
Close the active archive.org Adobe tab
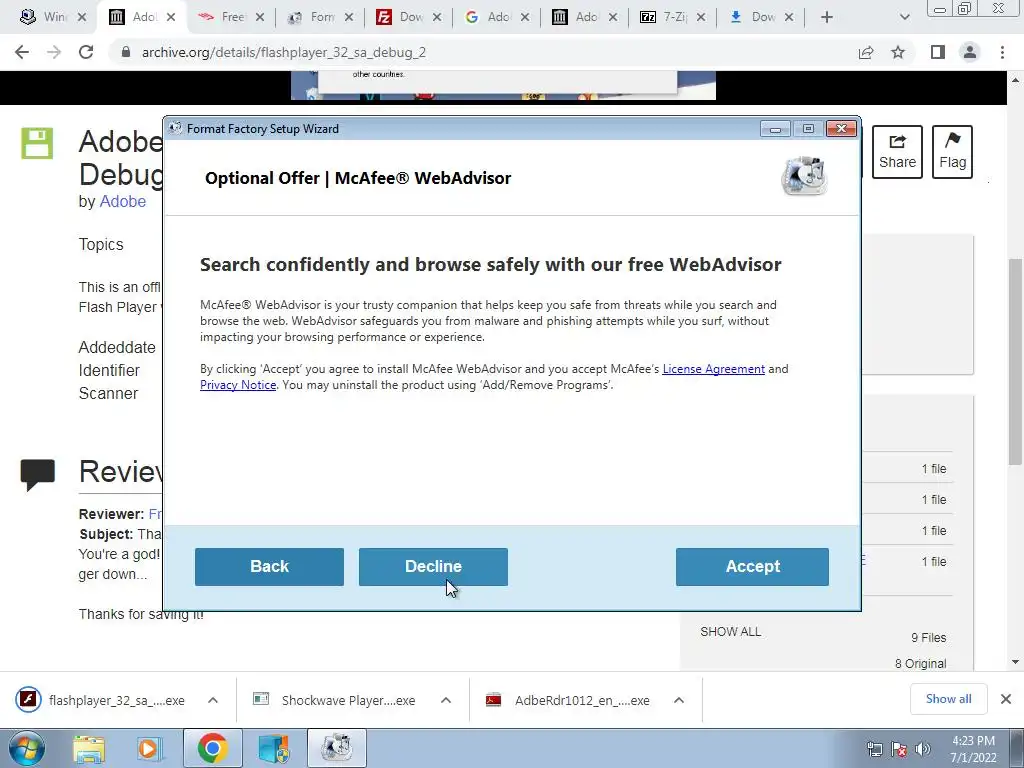(x=170, y=17)
